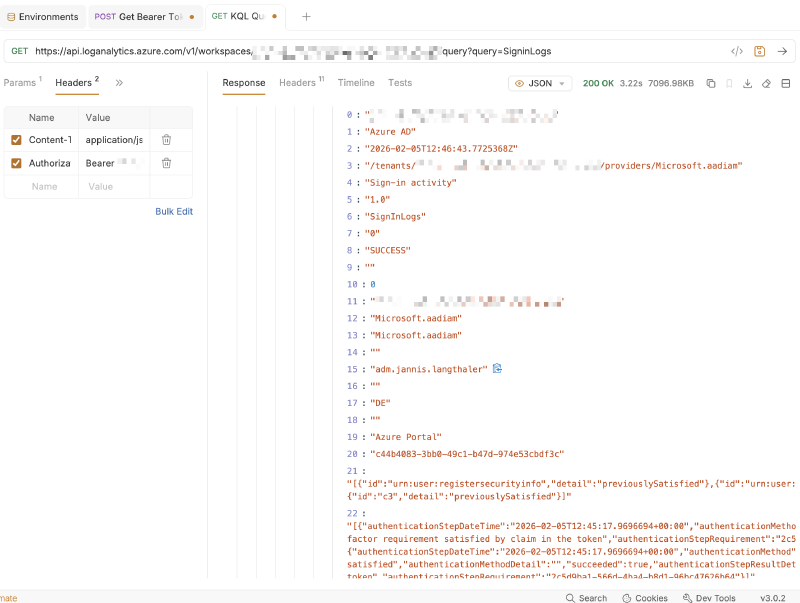The height and width of the screenshot is (603, 800).
Task: Copy the adm.jannis.langthaler value
Action: 497,369
